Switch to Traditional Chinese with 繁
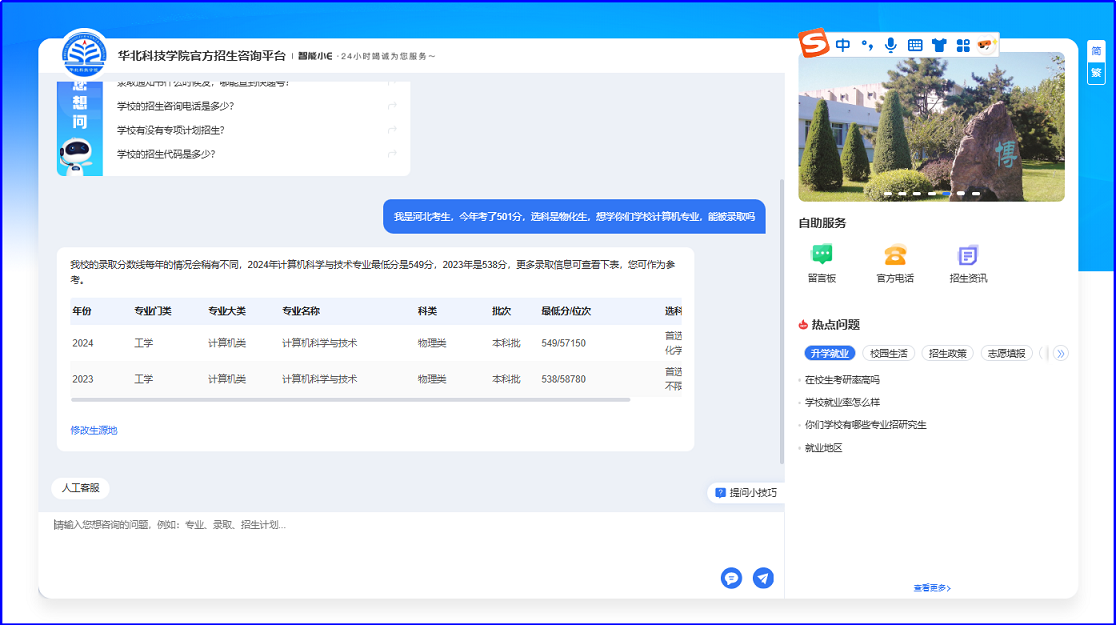This screenshot has width=1116, height=625. click(1096, 73)
